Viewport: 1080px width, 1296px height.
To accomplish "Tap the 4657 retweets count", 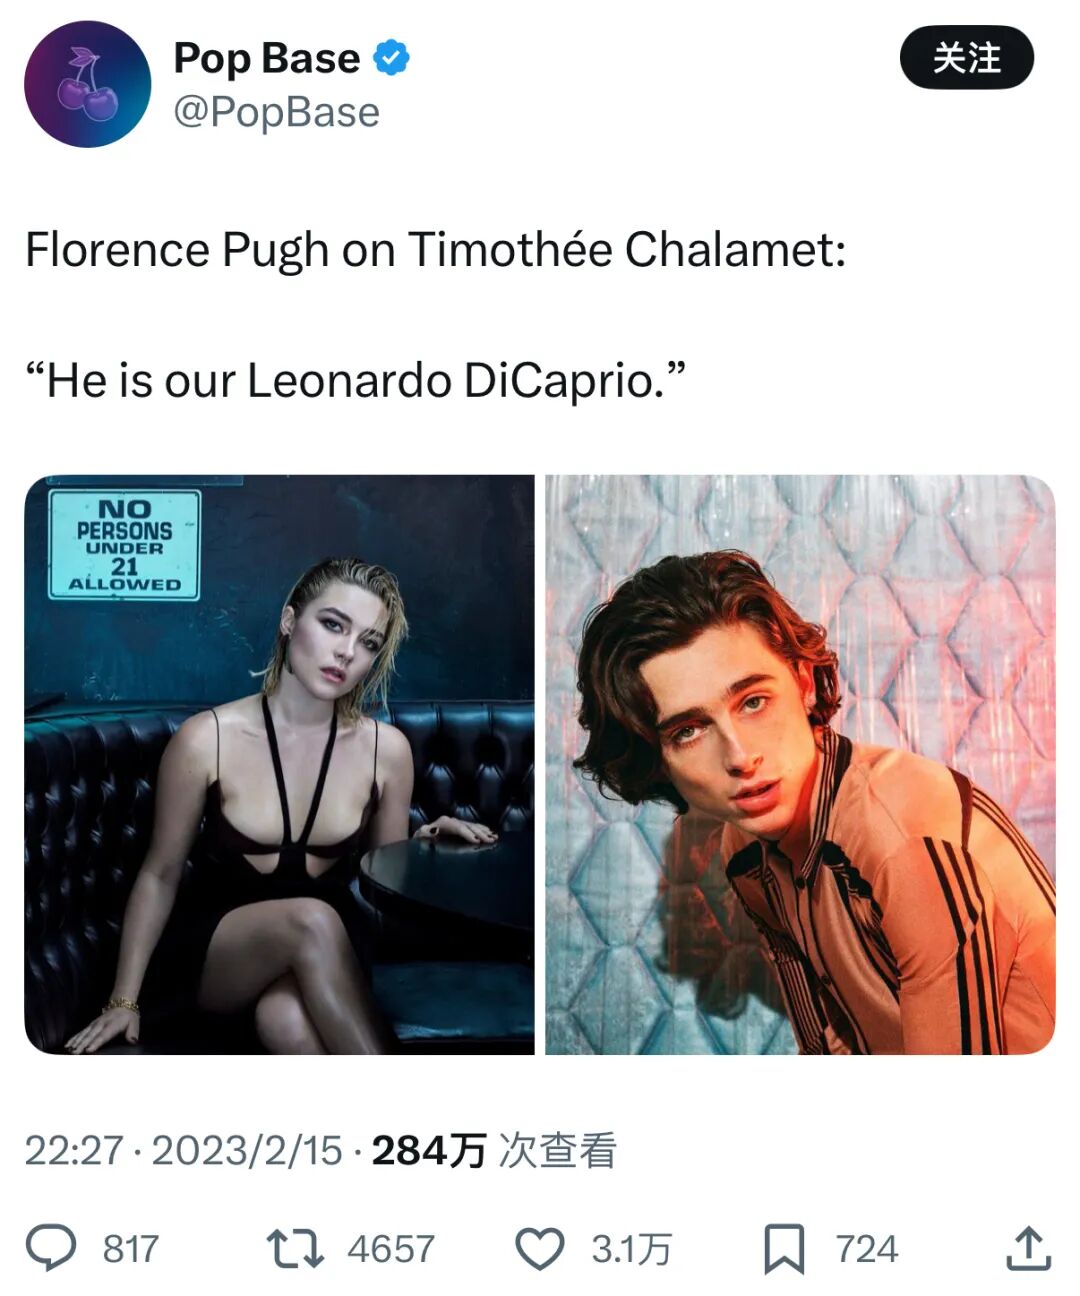I will (x=391, y=1249).
